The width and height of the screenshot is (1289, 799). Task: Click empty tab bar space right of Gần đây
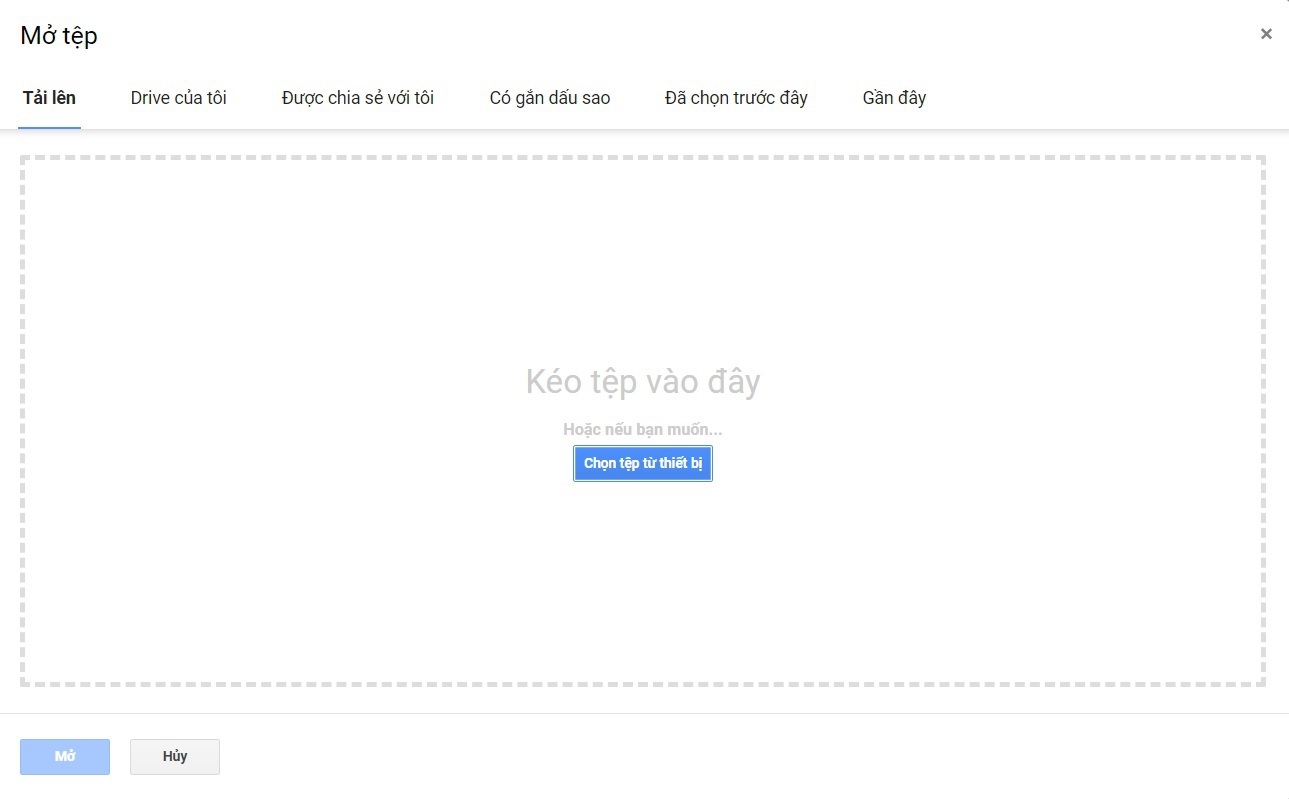tap(1100, 98)
